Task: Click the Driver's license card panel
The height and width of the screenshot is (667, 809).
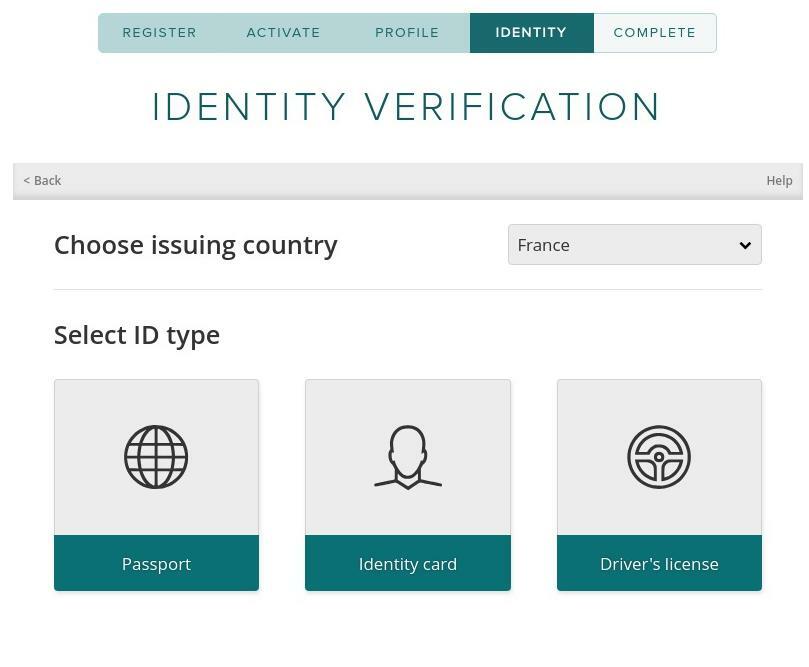Action: coord(659,484)
